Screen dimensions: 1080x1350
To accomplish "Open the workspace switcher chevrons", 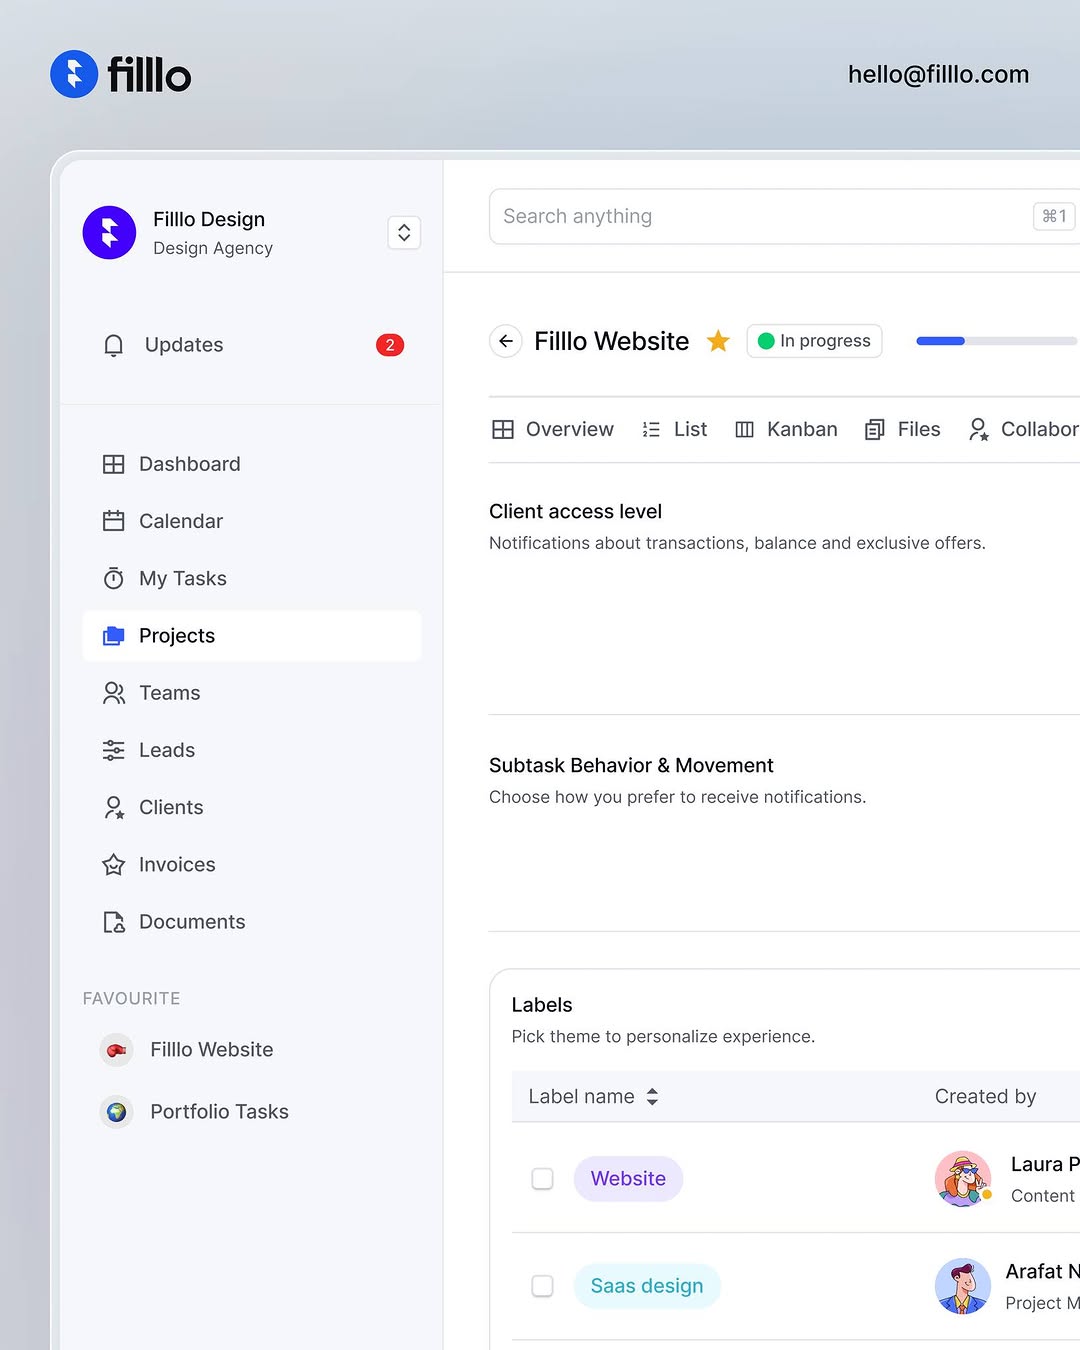I will click(x=404, y=233).
